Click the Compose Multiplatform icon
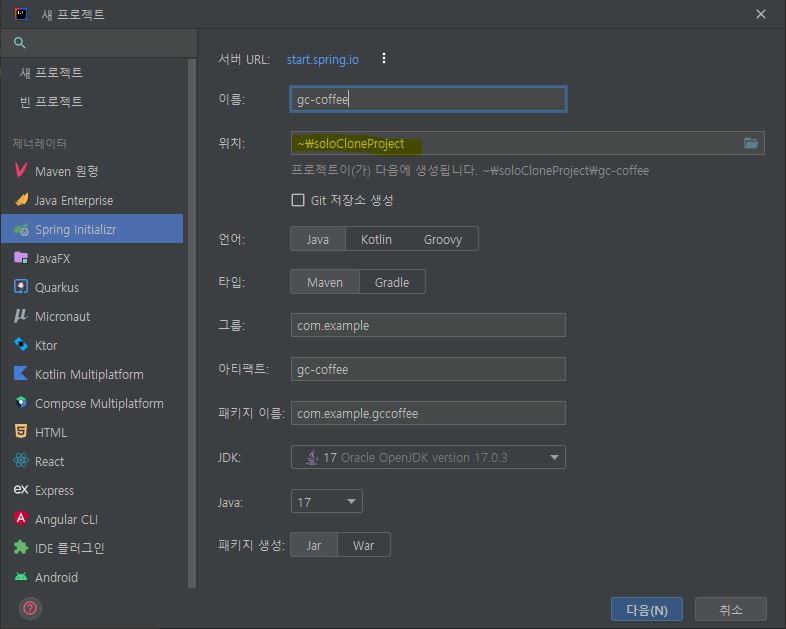This screenshot has width=786, height=629. tap(21, 402)
